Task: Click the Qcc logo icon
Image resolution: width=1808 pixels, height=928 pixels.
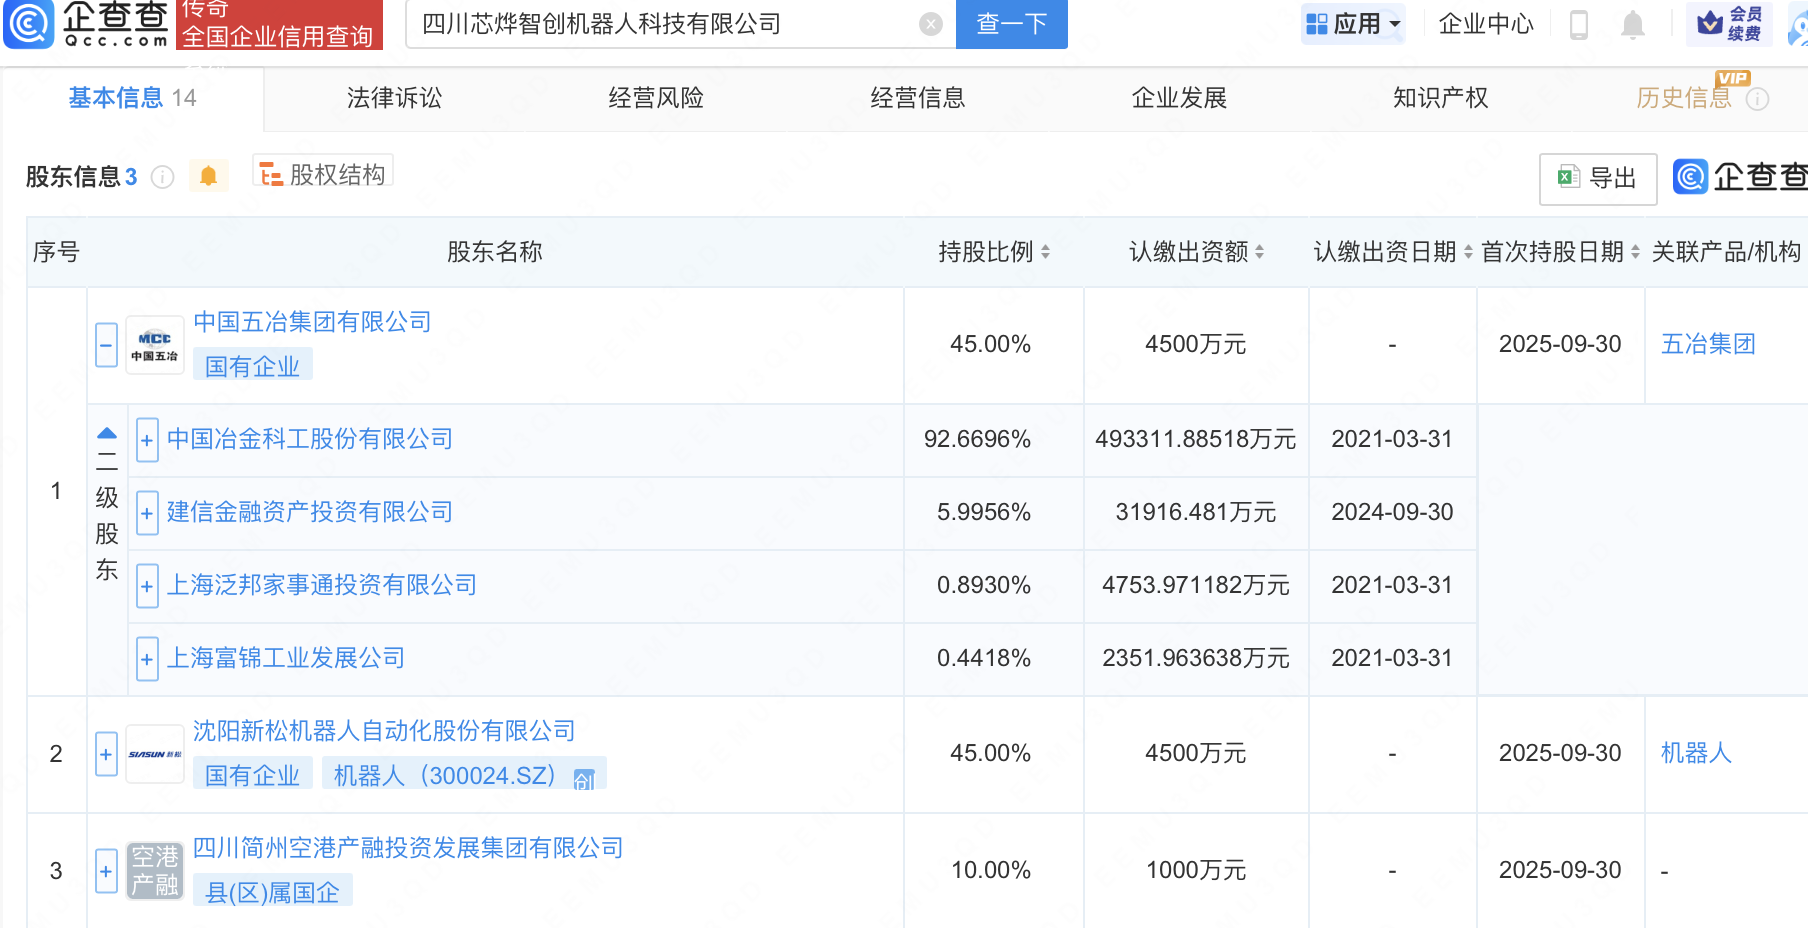Action: (29, 24)
